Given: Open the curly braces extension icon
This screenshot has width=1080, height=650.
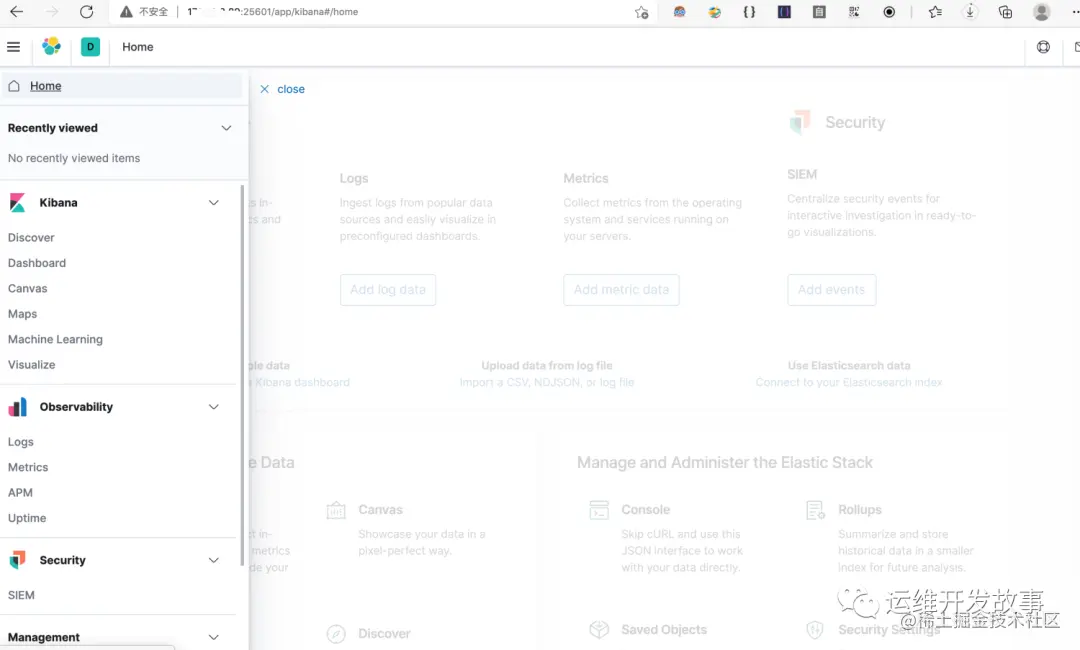Looking at the screenshot, I should [x=749, y=12].
